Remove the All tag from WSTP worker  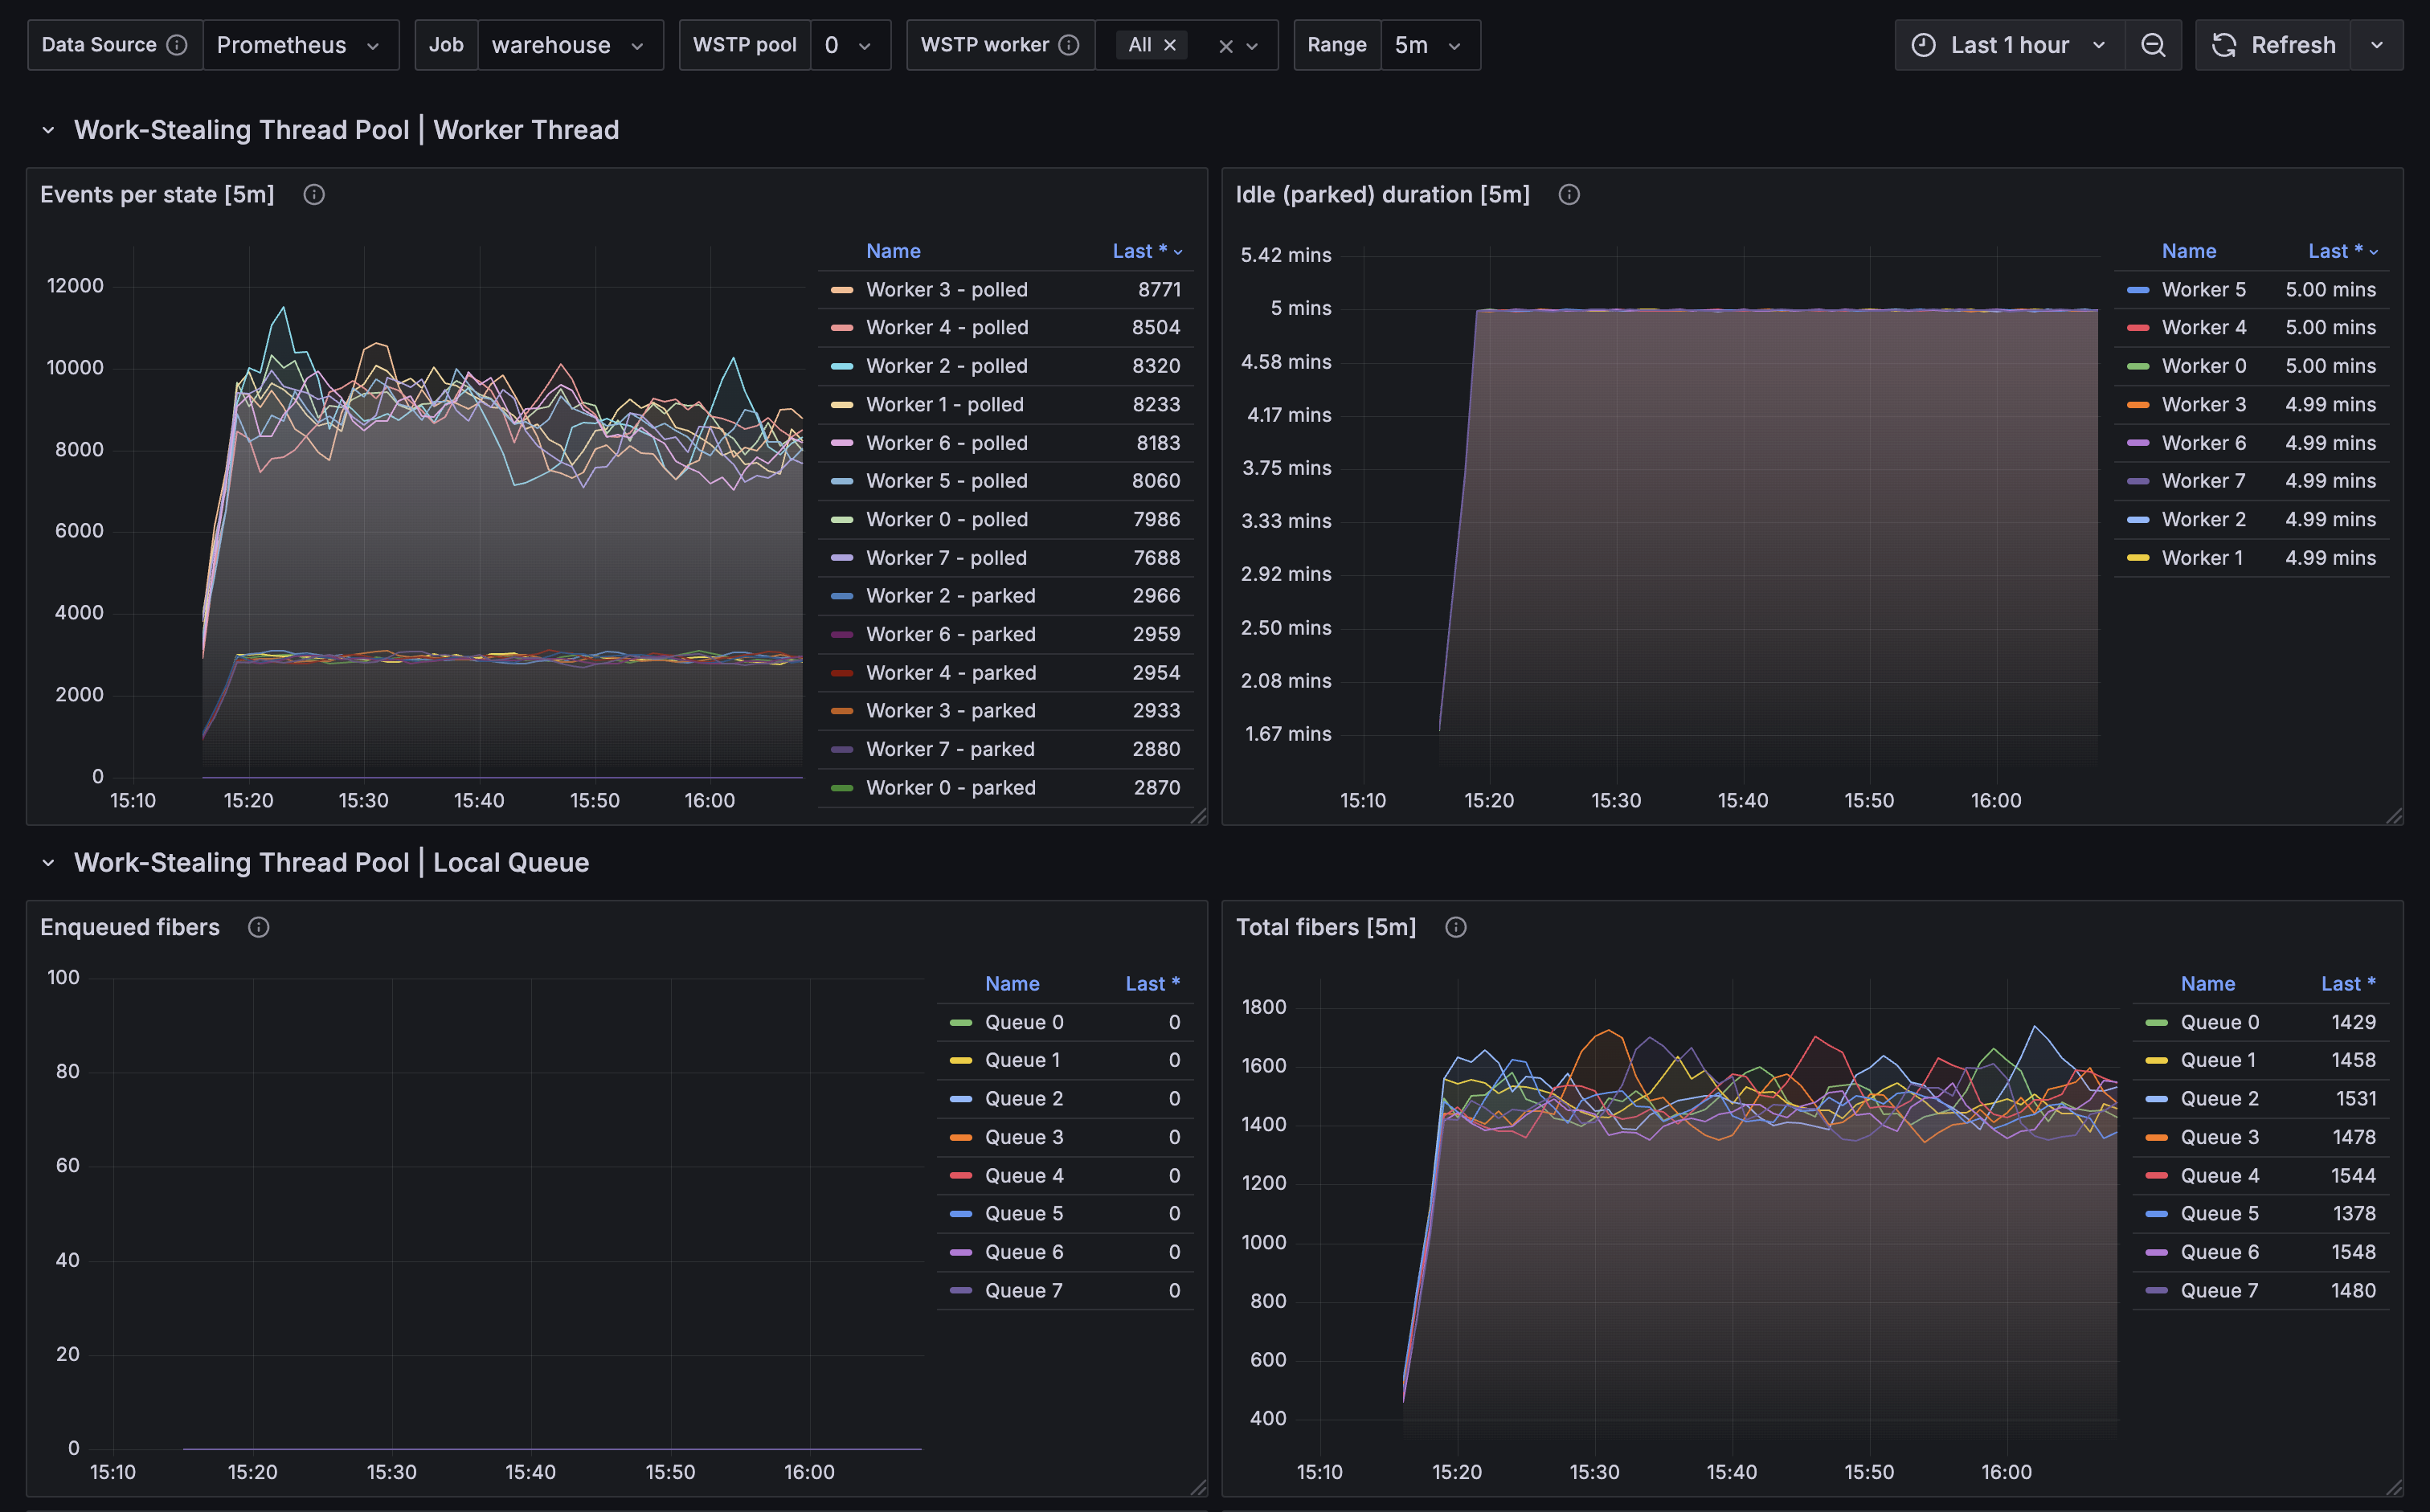[1170, 45]
